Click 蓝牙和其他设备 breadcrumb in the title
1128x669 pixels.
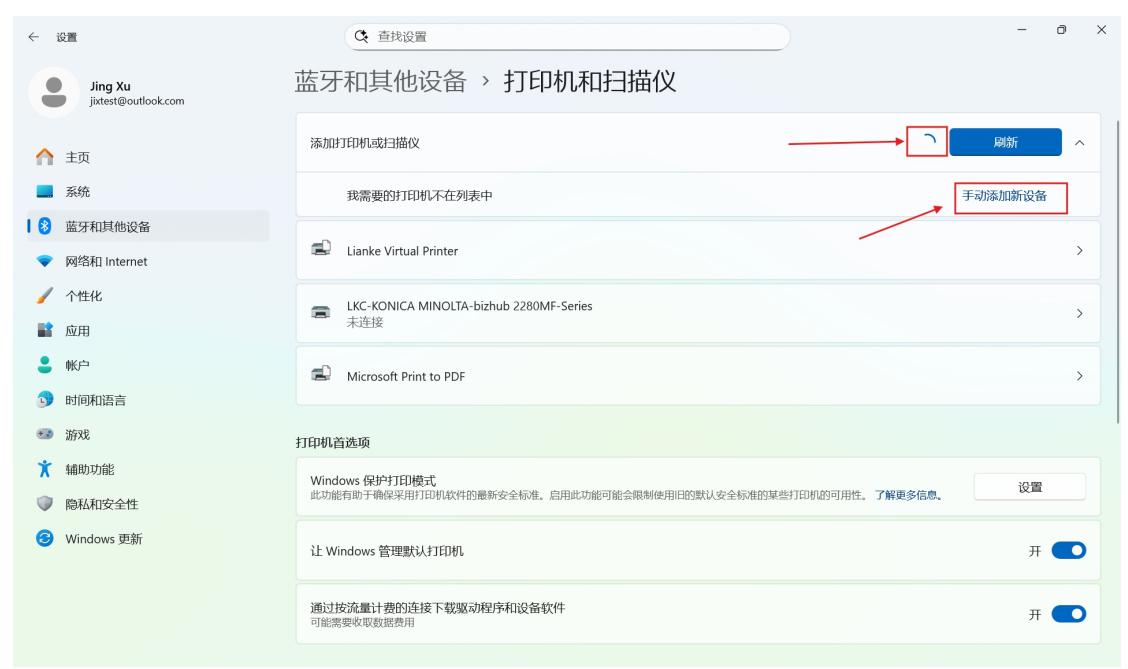pos(381,81)
